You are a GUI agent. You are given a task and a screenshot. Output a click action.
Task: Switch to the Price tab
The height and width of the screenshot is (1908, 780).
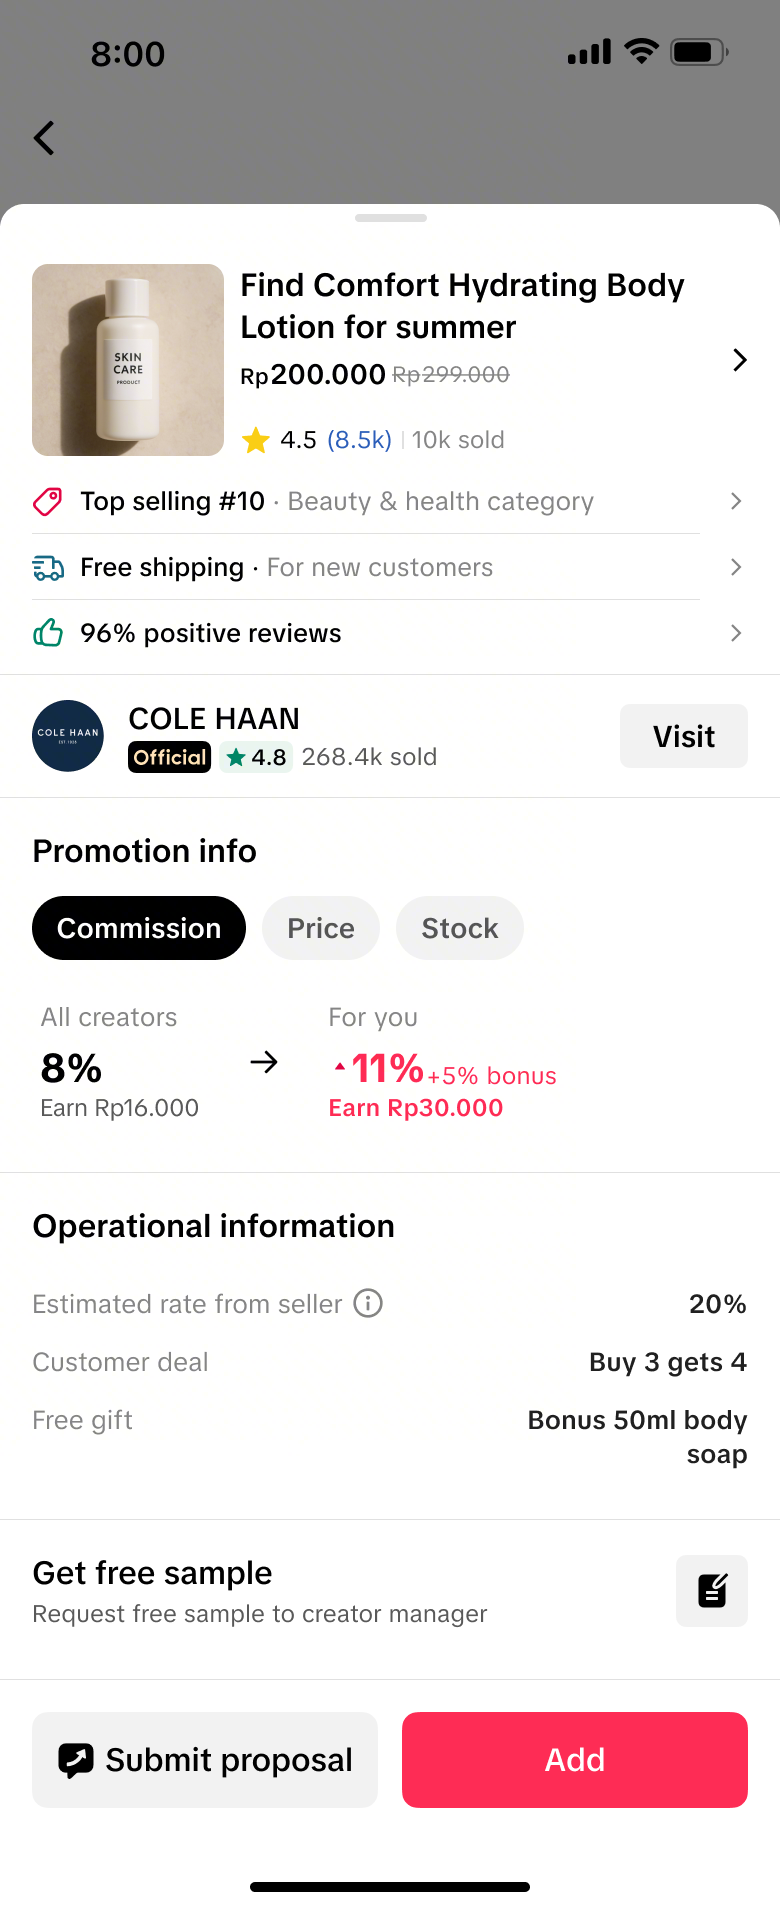pos(321,928)
